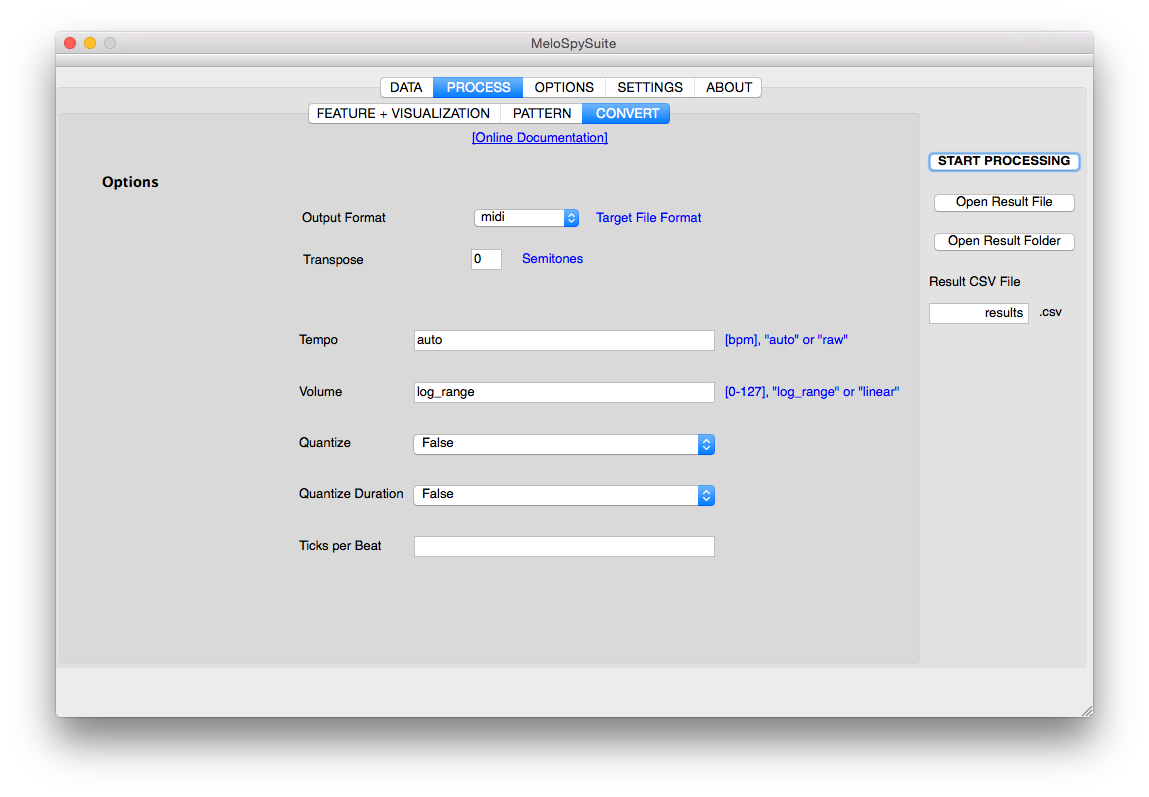Viewport: 1149px width, 797px height.
Task: Expand the Quantize Duration dropdown
Action: [564, 495]
